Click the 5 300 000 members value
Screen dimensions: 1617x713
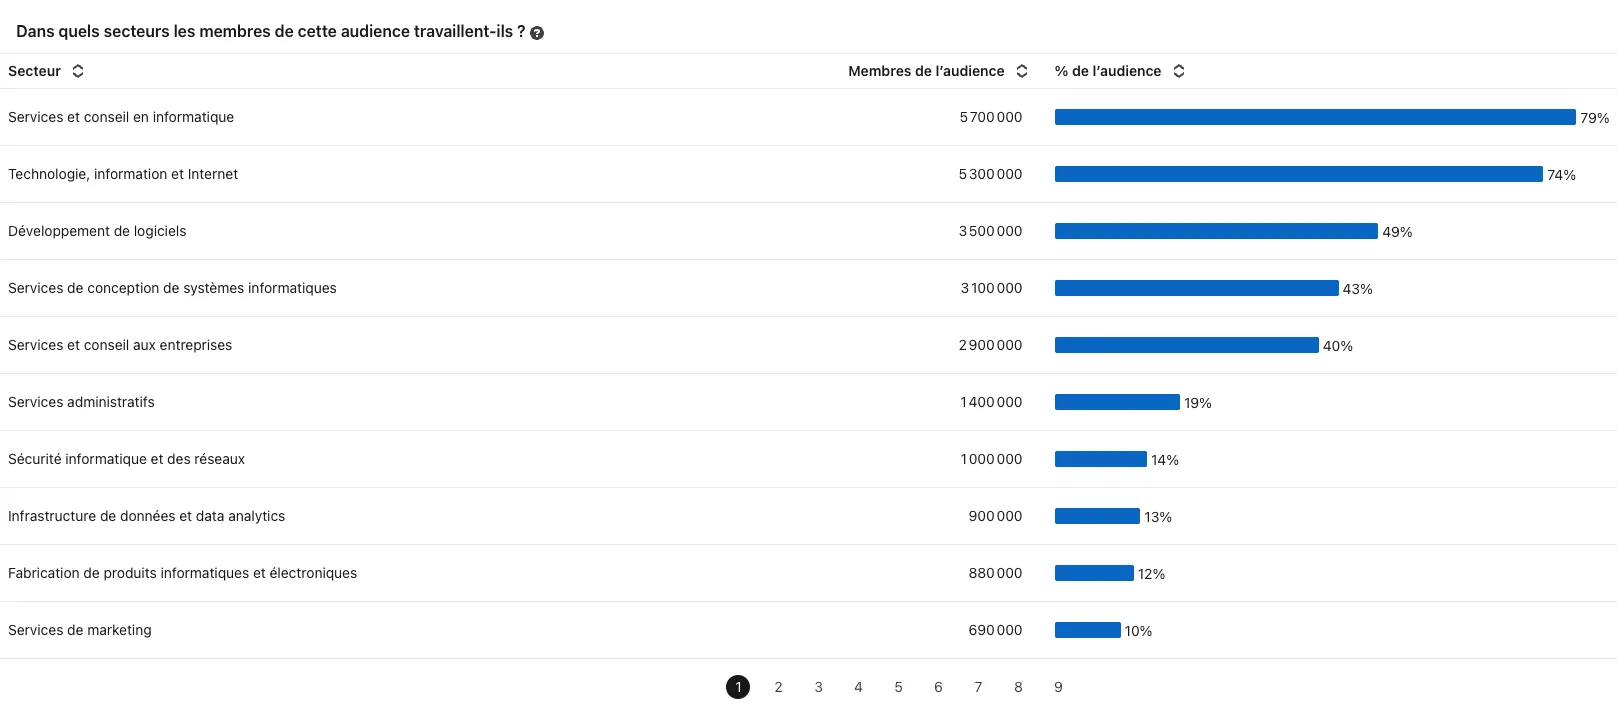coord(991,174)
